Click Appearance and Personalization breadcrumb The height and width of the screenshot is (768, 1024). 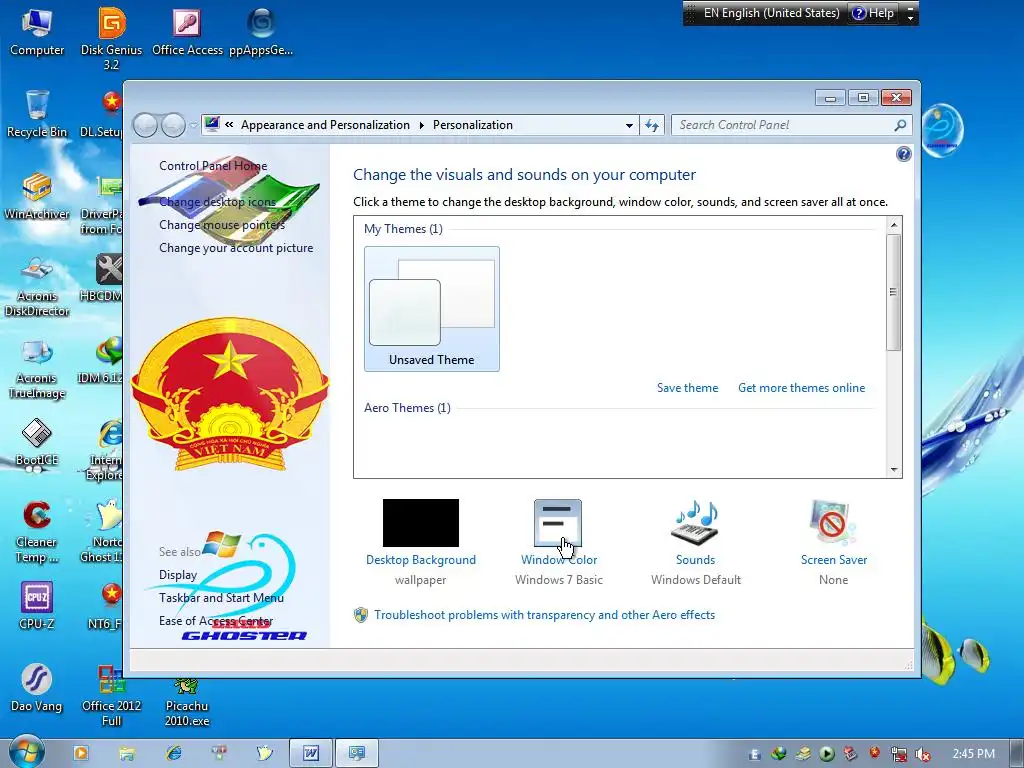point(325,125)
